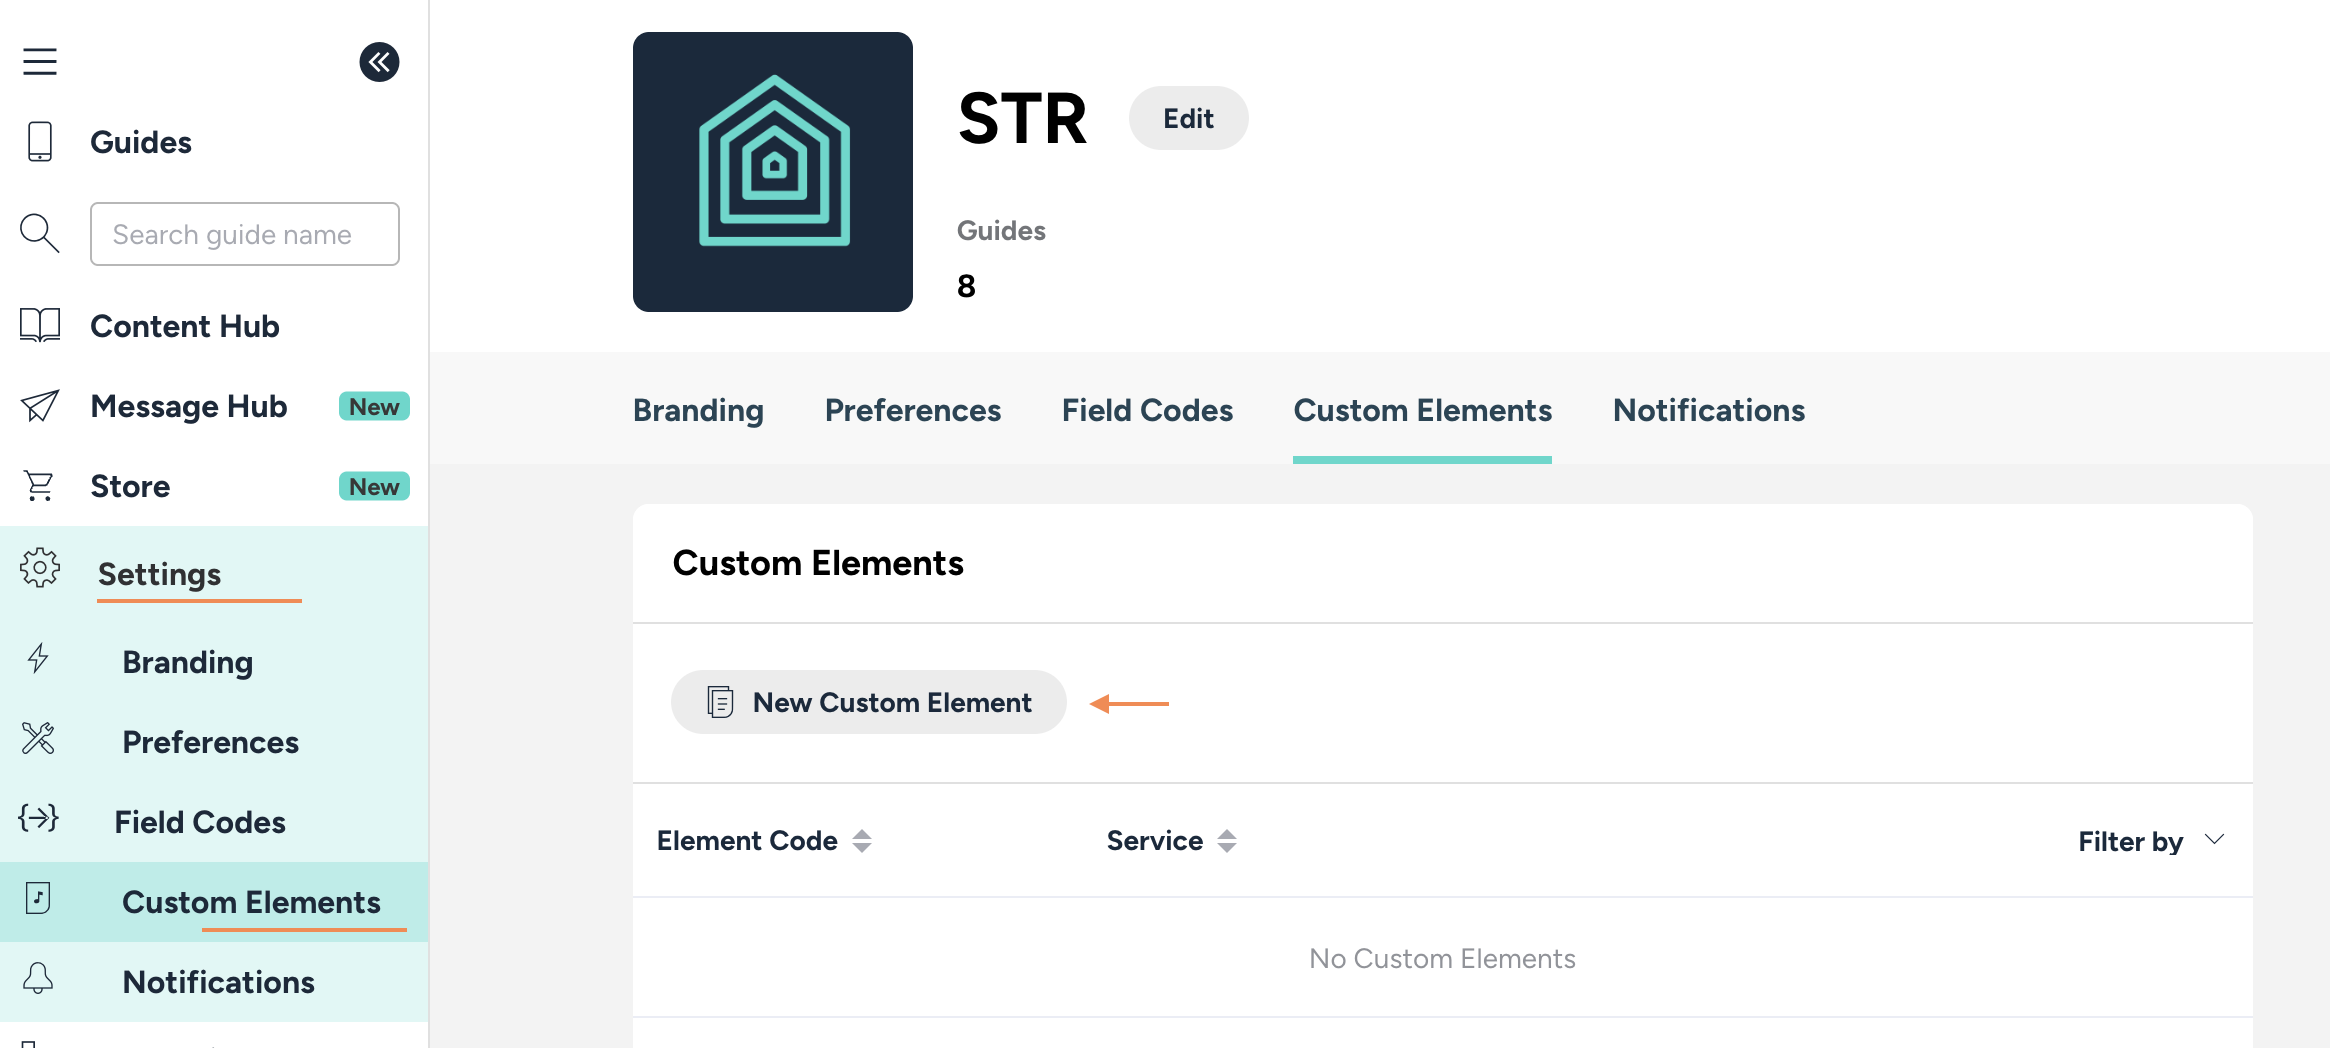Collapse sidebar with double-chevron icon
2330x1048 pixels.
379,62
